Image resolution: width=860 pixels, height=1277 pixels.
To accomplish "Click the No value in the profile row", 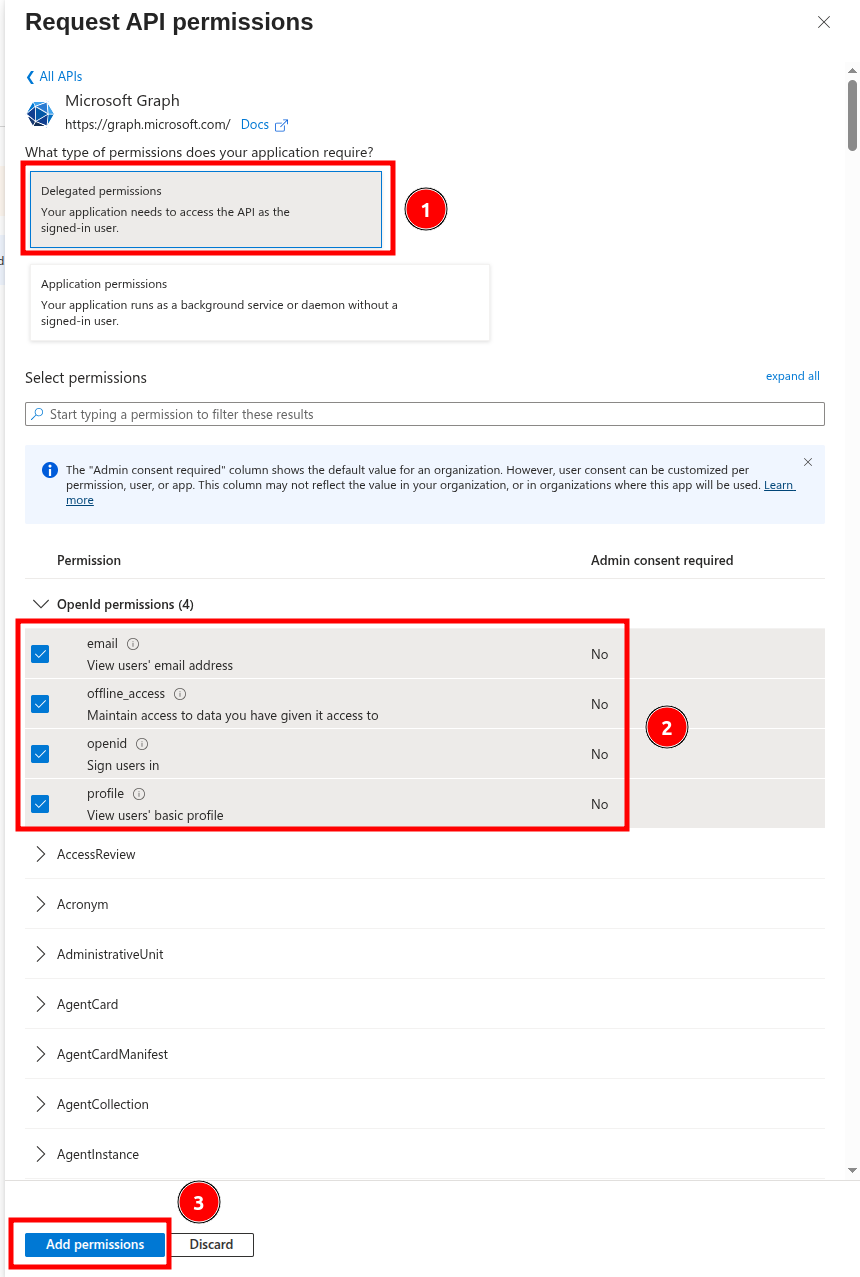I will (x=599, y=804).
